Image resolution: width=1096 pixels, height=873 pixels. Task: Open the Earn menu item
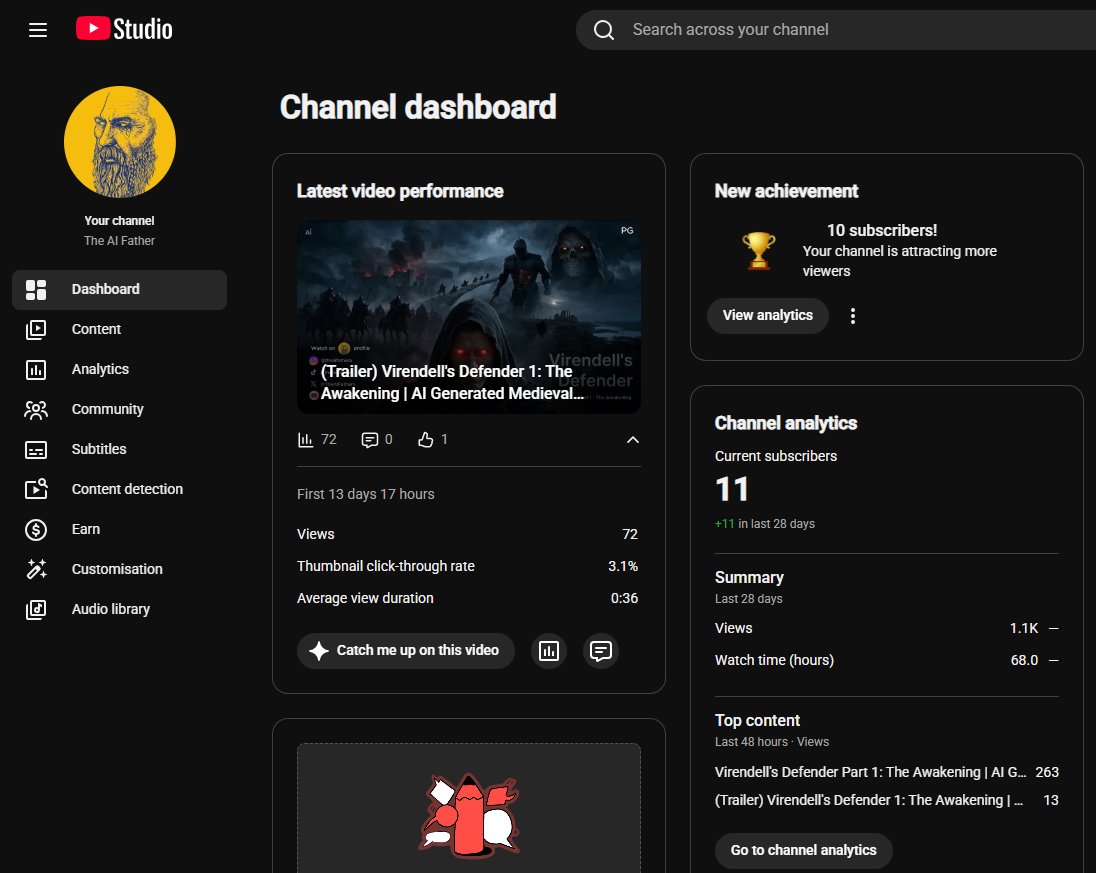point(120,530)
